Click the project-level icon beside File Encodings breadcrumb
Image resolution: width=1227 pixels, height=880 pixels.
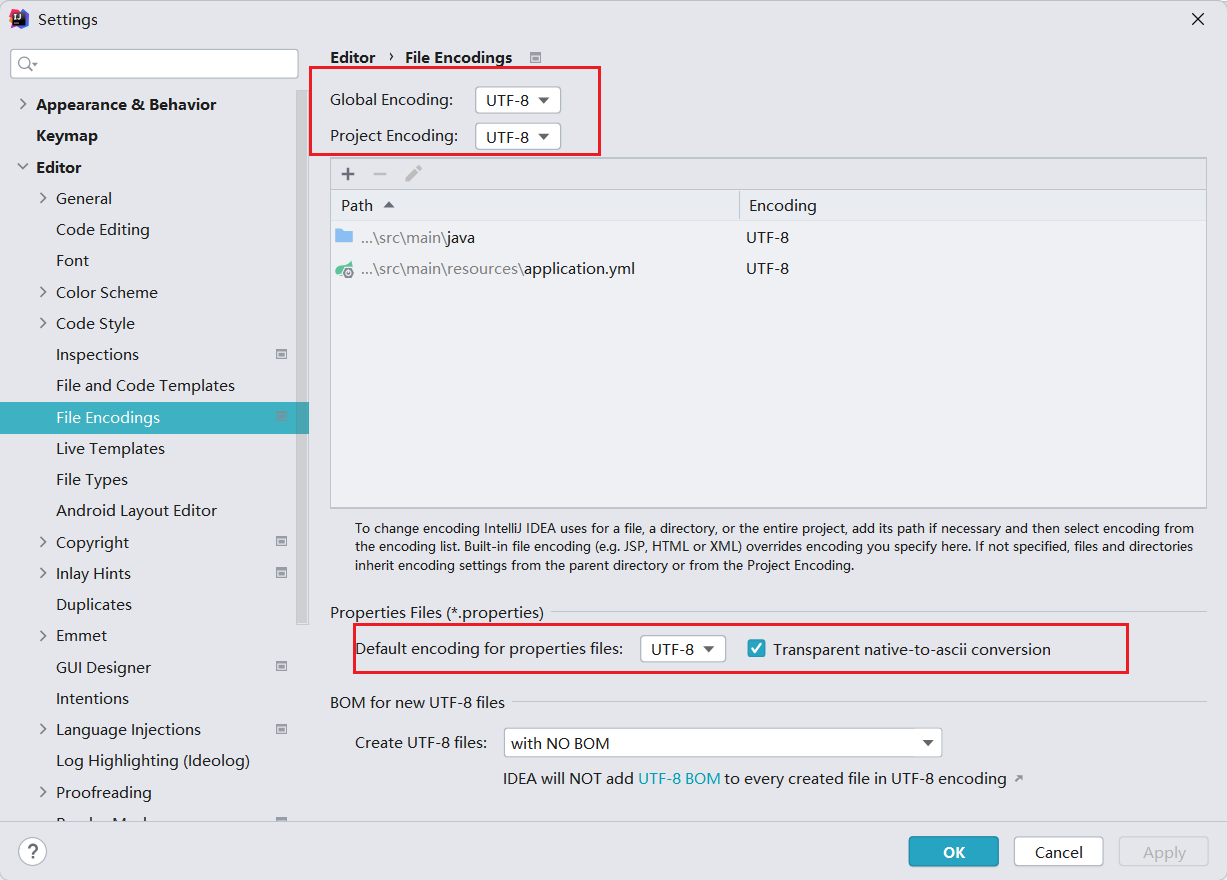coord(535,58)
